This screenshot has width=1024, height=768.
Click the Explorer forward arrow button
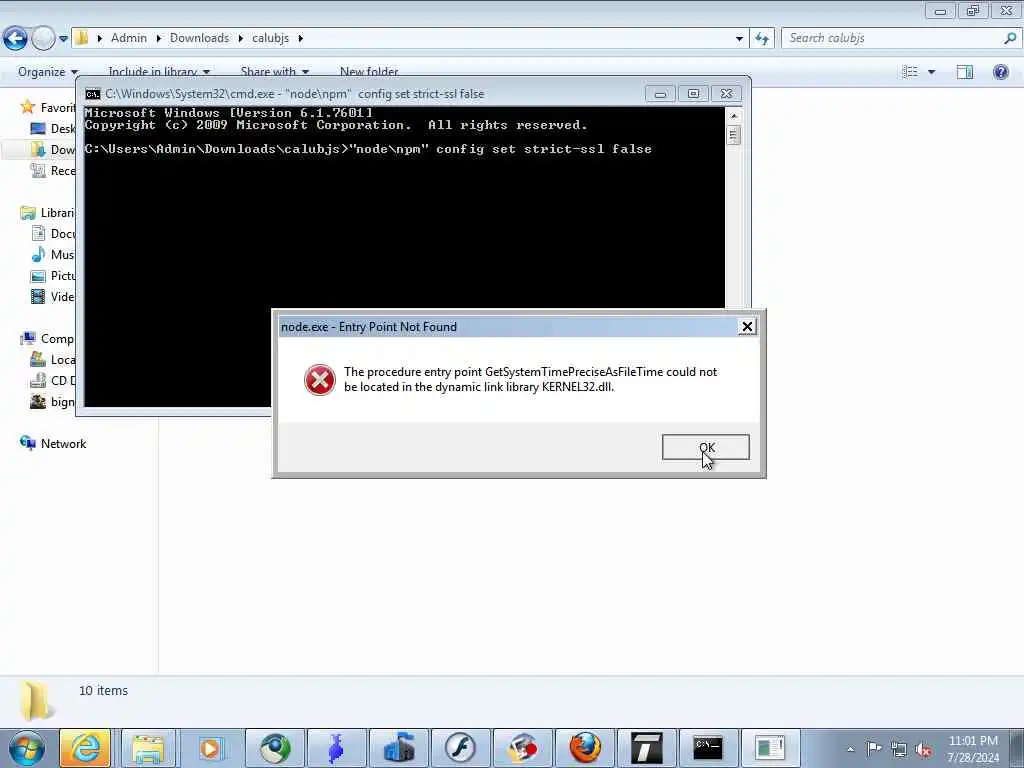pyautogui.click(x=43, y=39)
